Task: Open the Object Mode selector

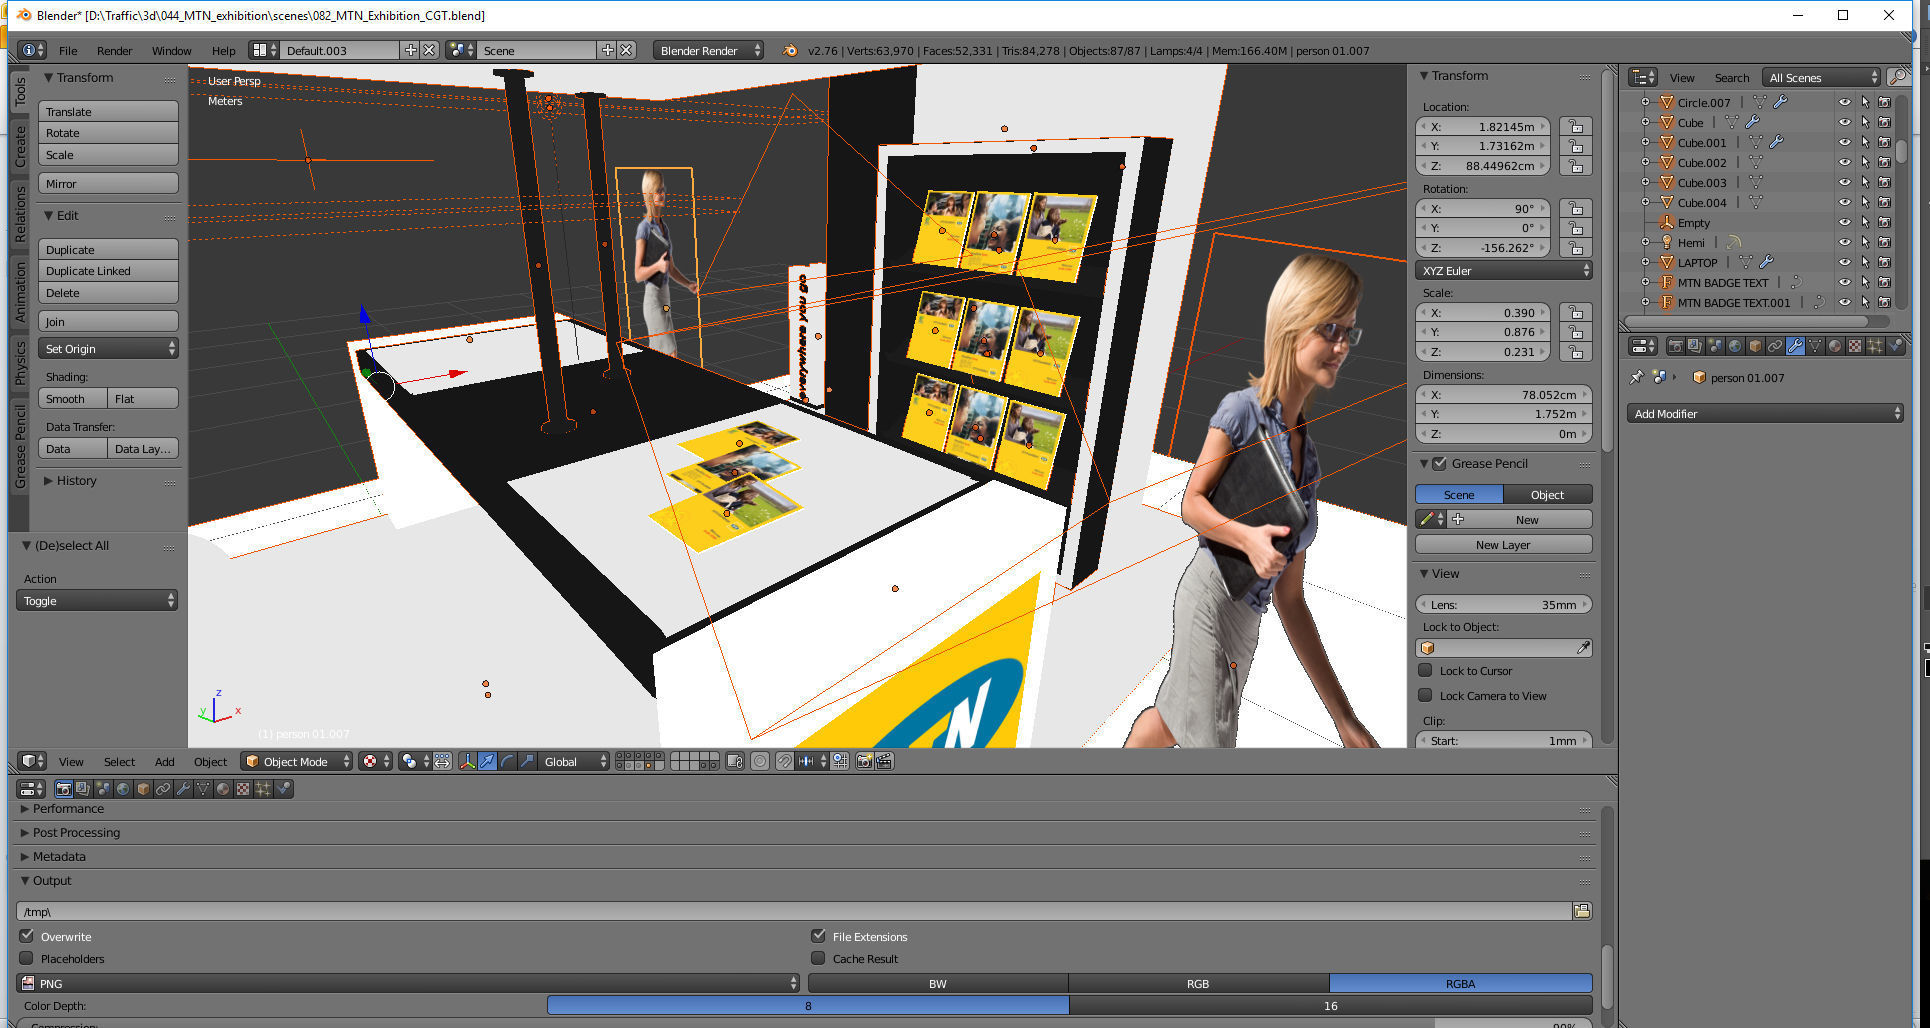Action: click(297, 762)
